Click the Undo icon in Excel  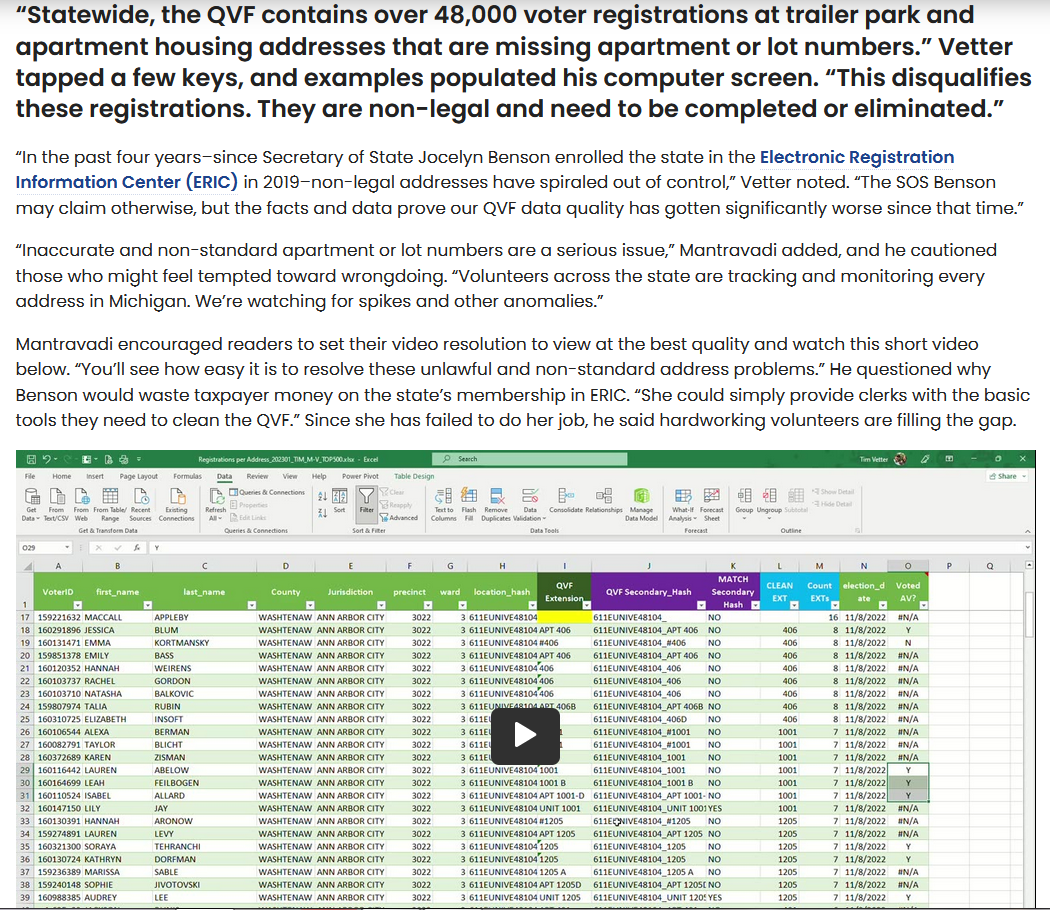pos(46,459)
